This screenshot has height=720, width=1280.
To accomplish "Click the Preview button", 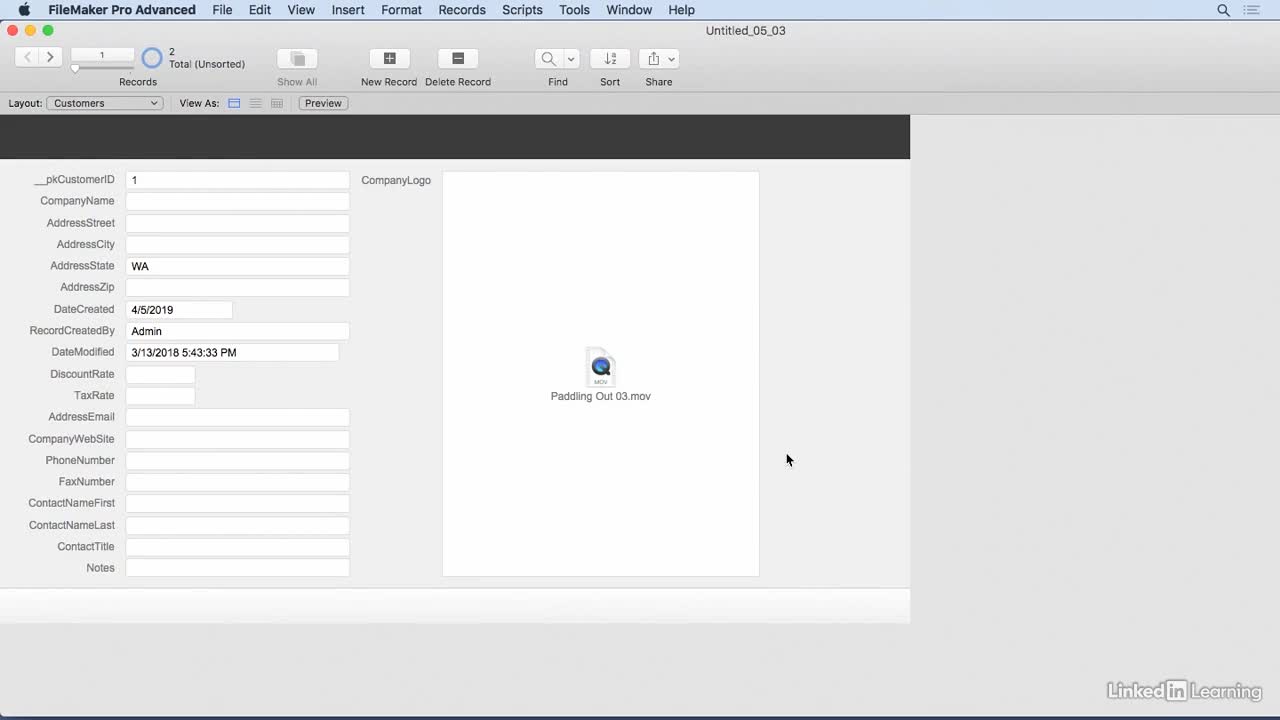I will coord(323,103).
